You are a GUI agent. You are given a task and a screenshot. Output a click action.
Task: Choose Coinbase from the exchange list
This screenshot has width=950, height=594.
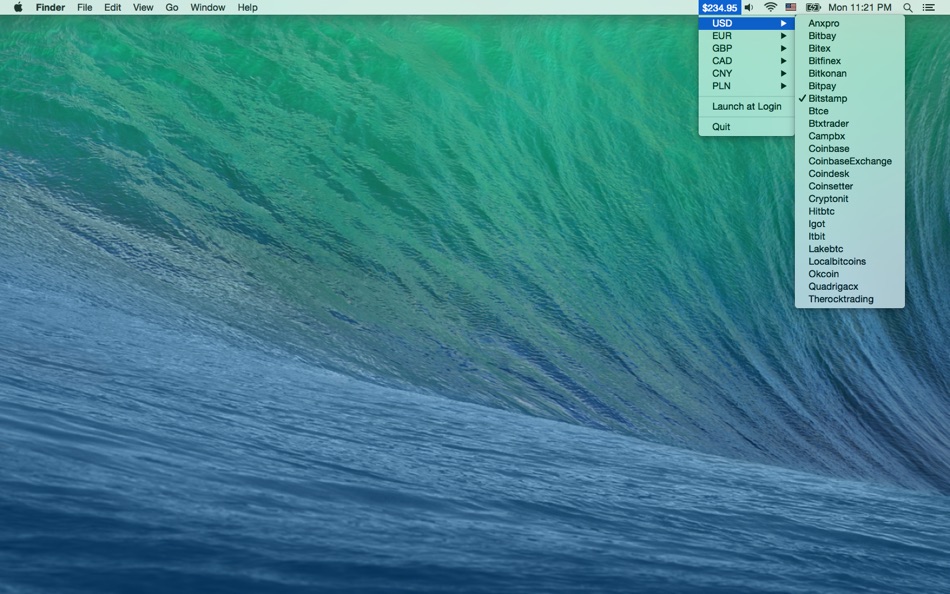(x=849, y=148)
